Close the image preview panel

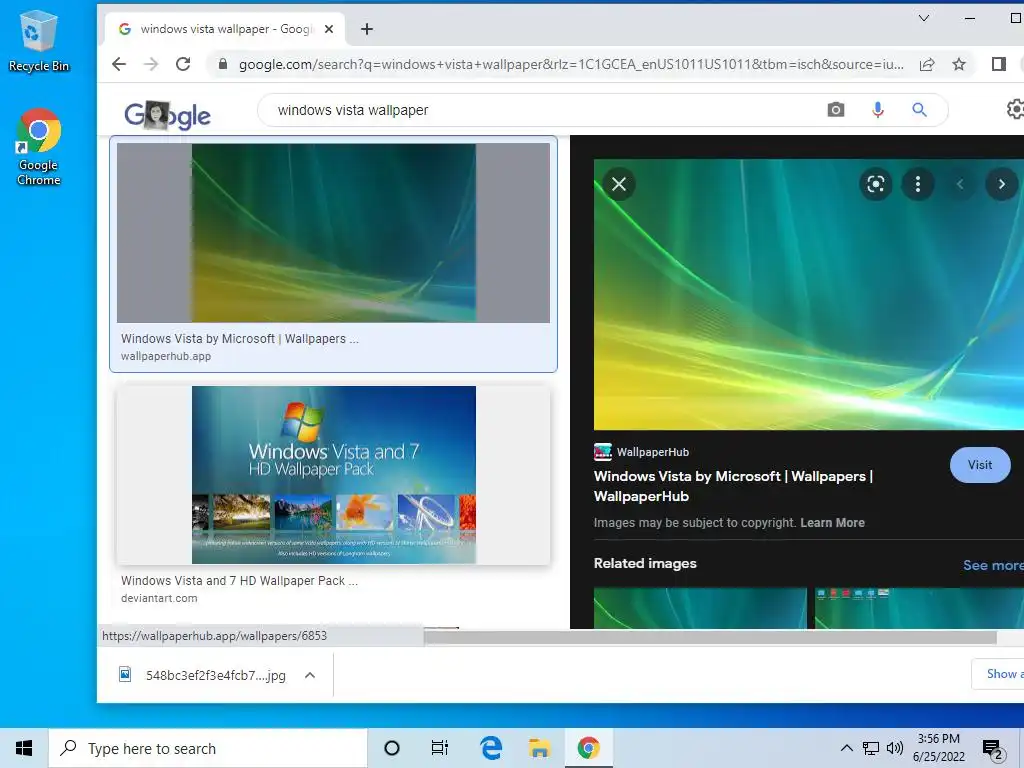618,184
